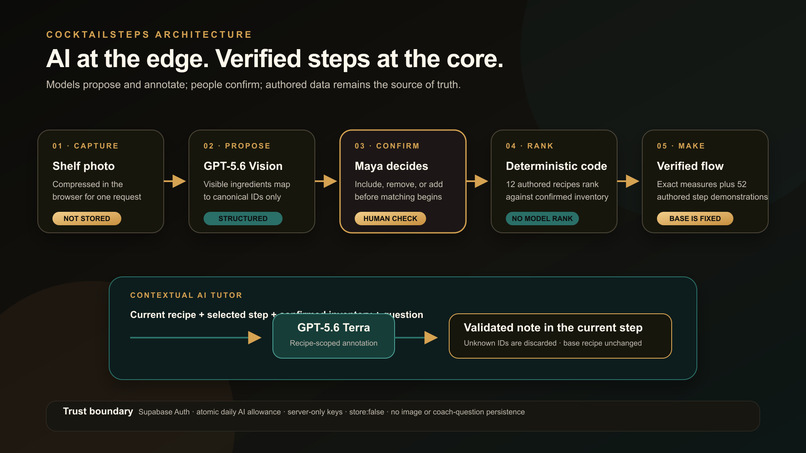Click the 'Shelf photo' card title

click(83, 166)
